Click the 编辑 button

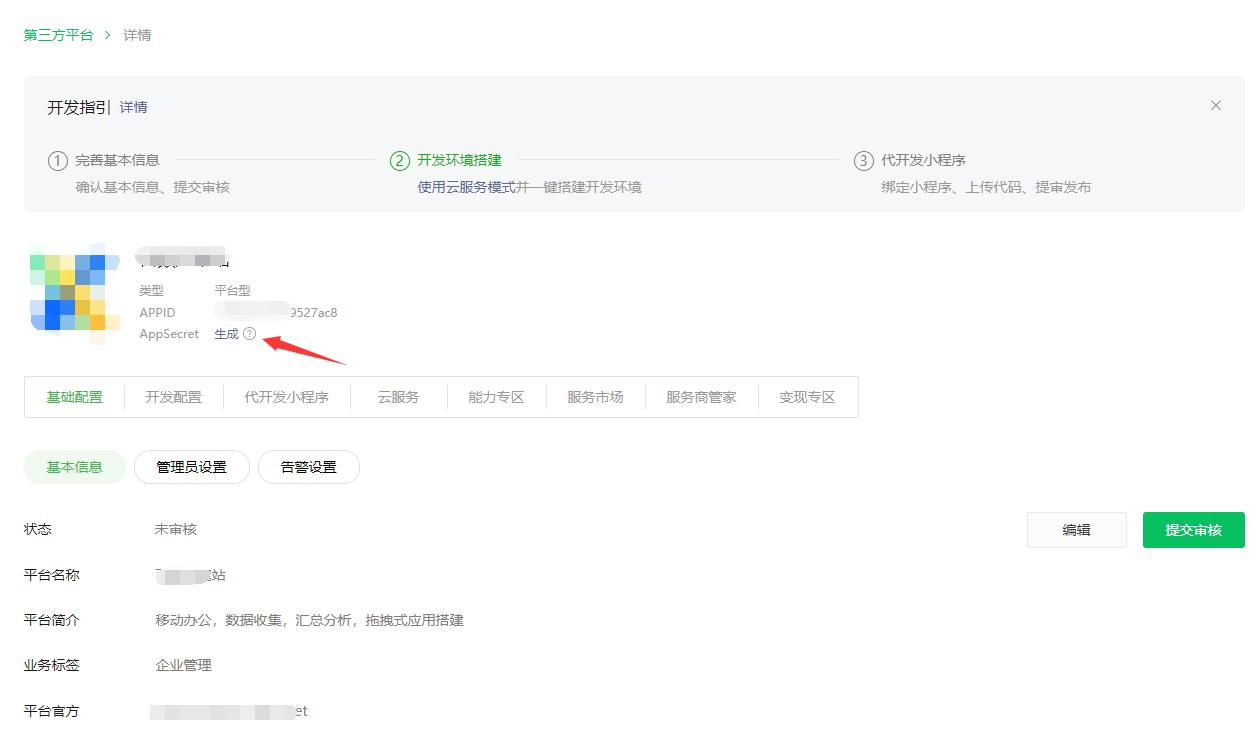coord(1076,530)
